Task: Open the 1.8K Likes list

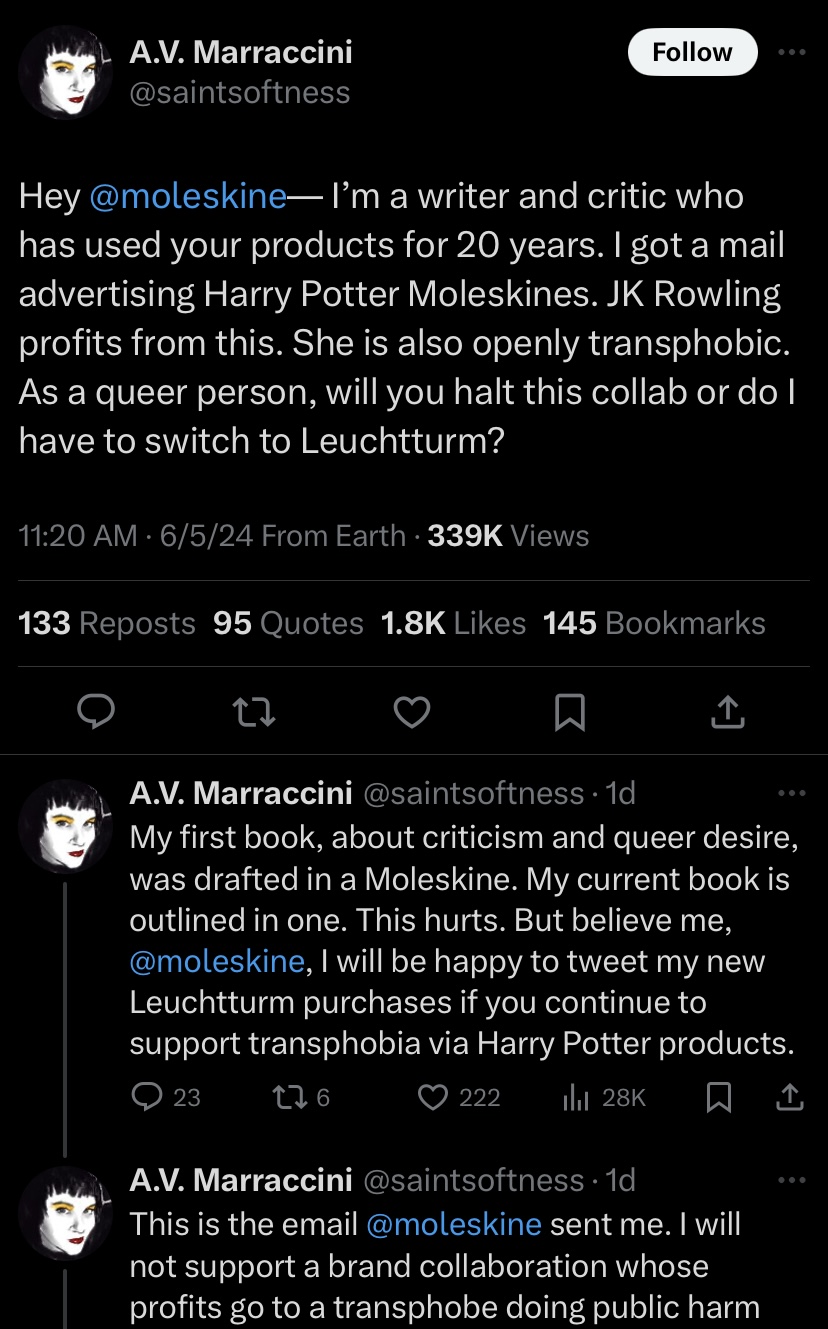Action: point(453,623)
